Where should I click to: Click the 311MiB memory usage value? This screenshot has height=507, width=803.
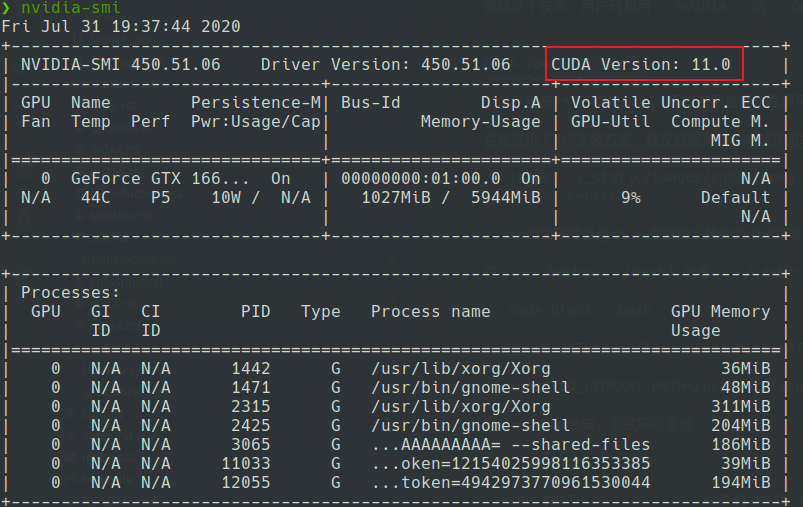(x=741, y=406)
